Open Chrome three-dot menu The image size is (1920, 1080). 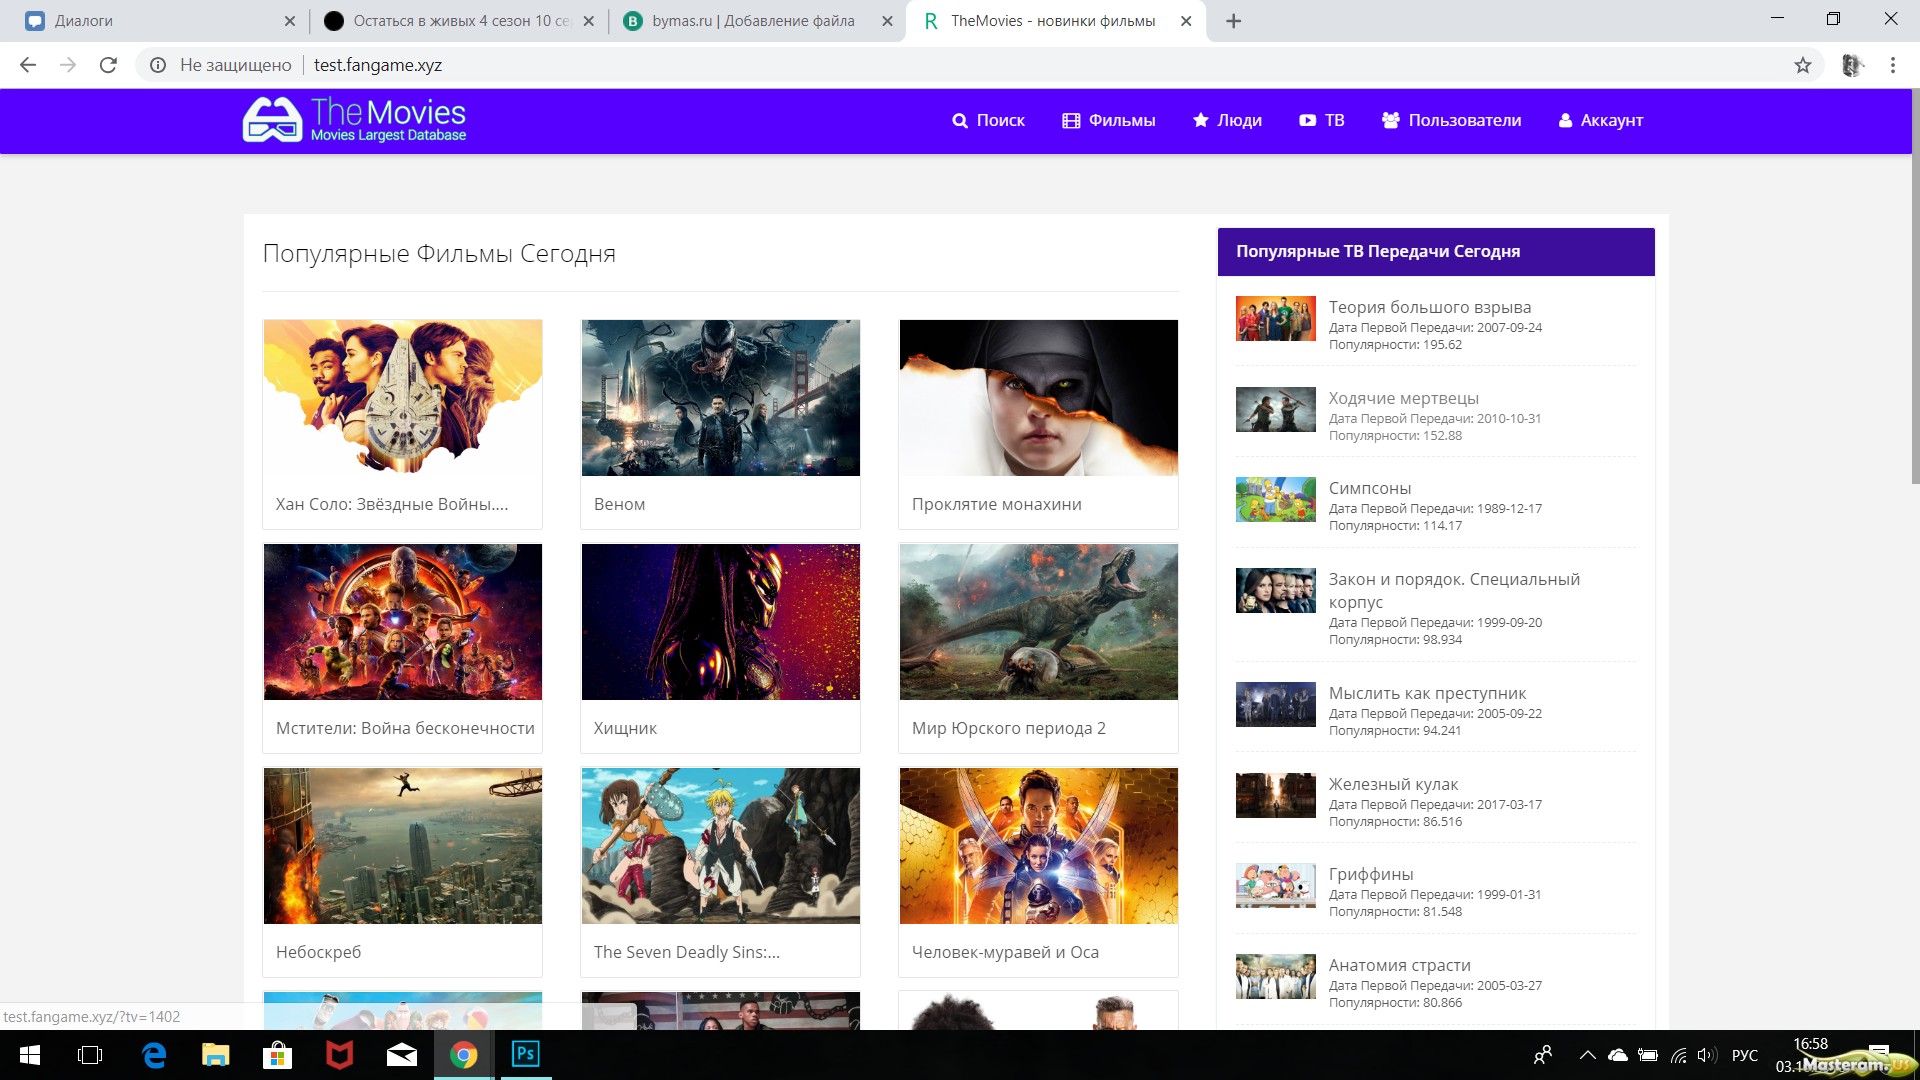[1892, 65]
